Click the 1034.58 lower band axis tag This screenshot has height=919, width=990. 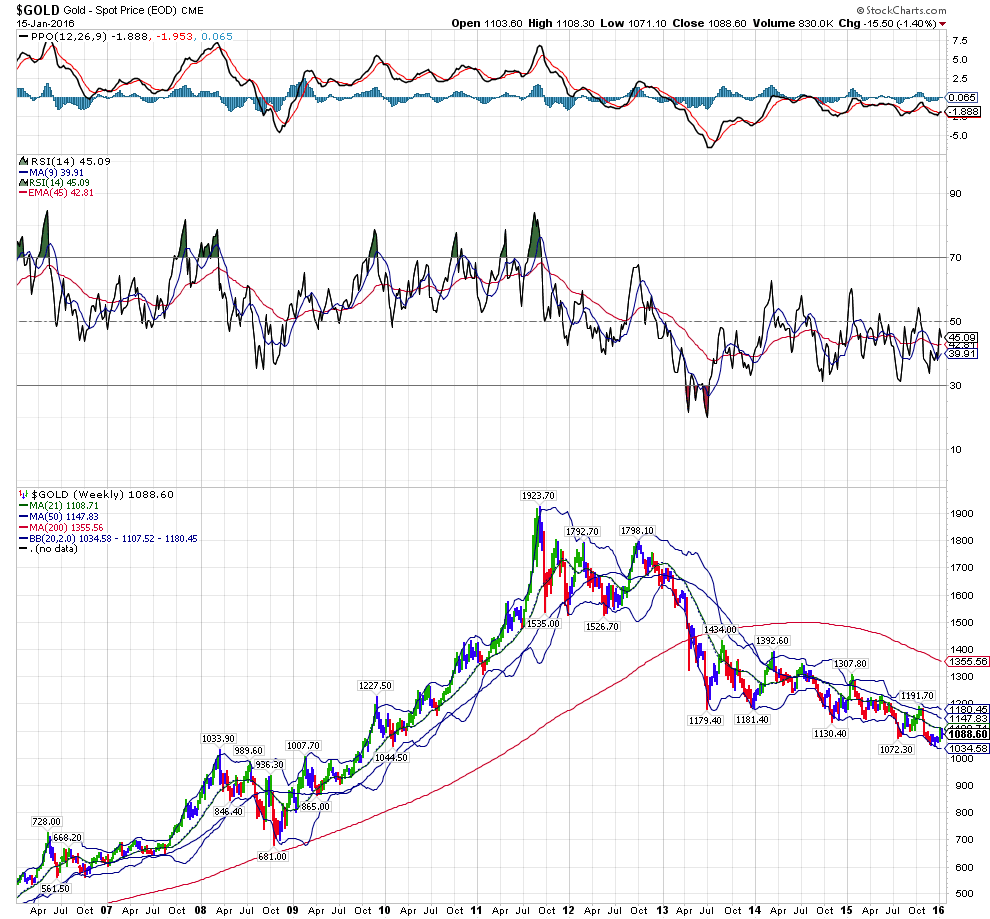[x=967, y=748]
